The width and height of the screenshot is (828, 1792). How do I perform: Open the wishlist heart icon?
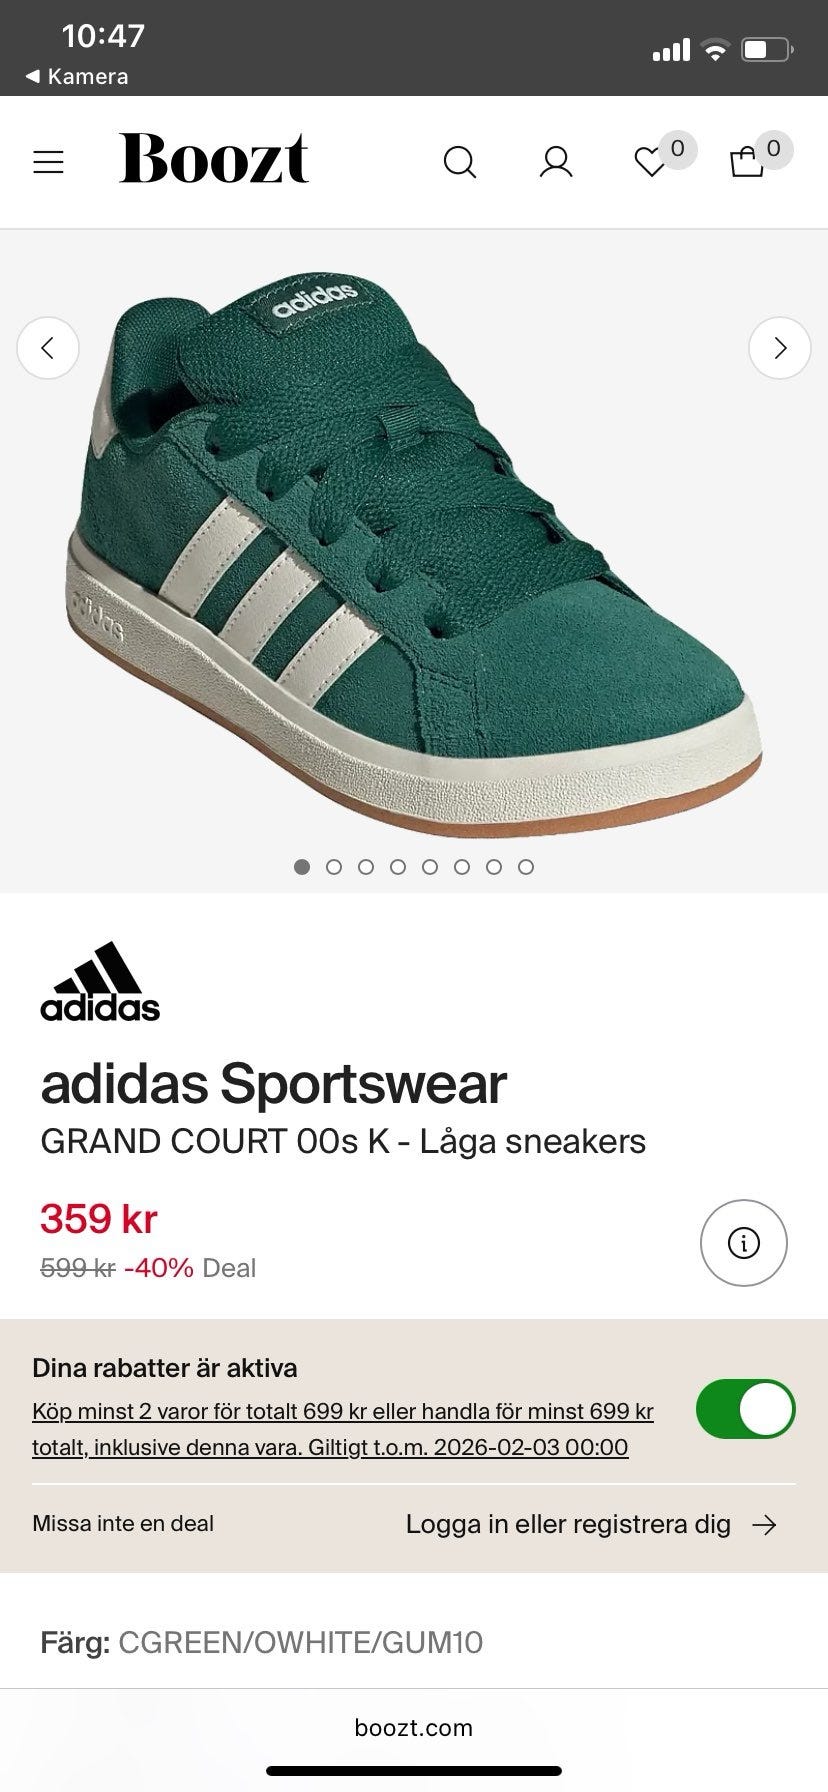(x=651, y=162)
